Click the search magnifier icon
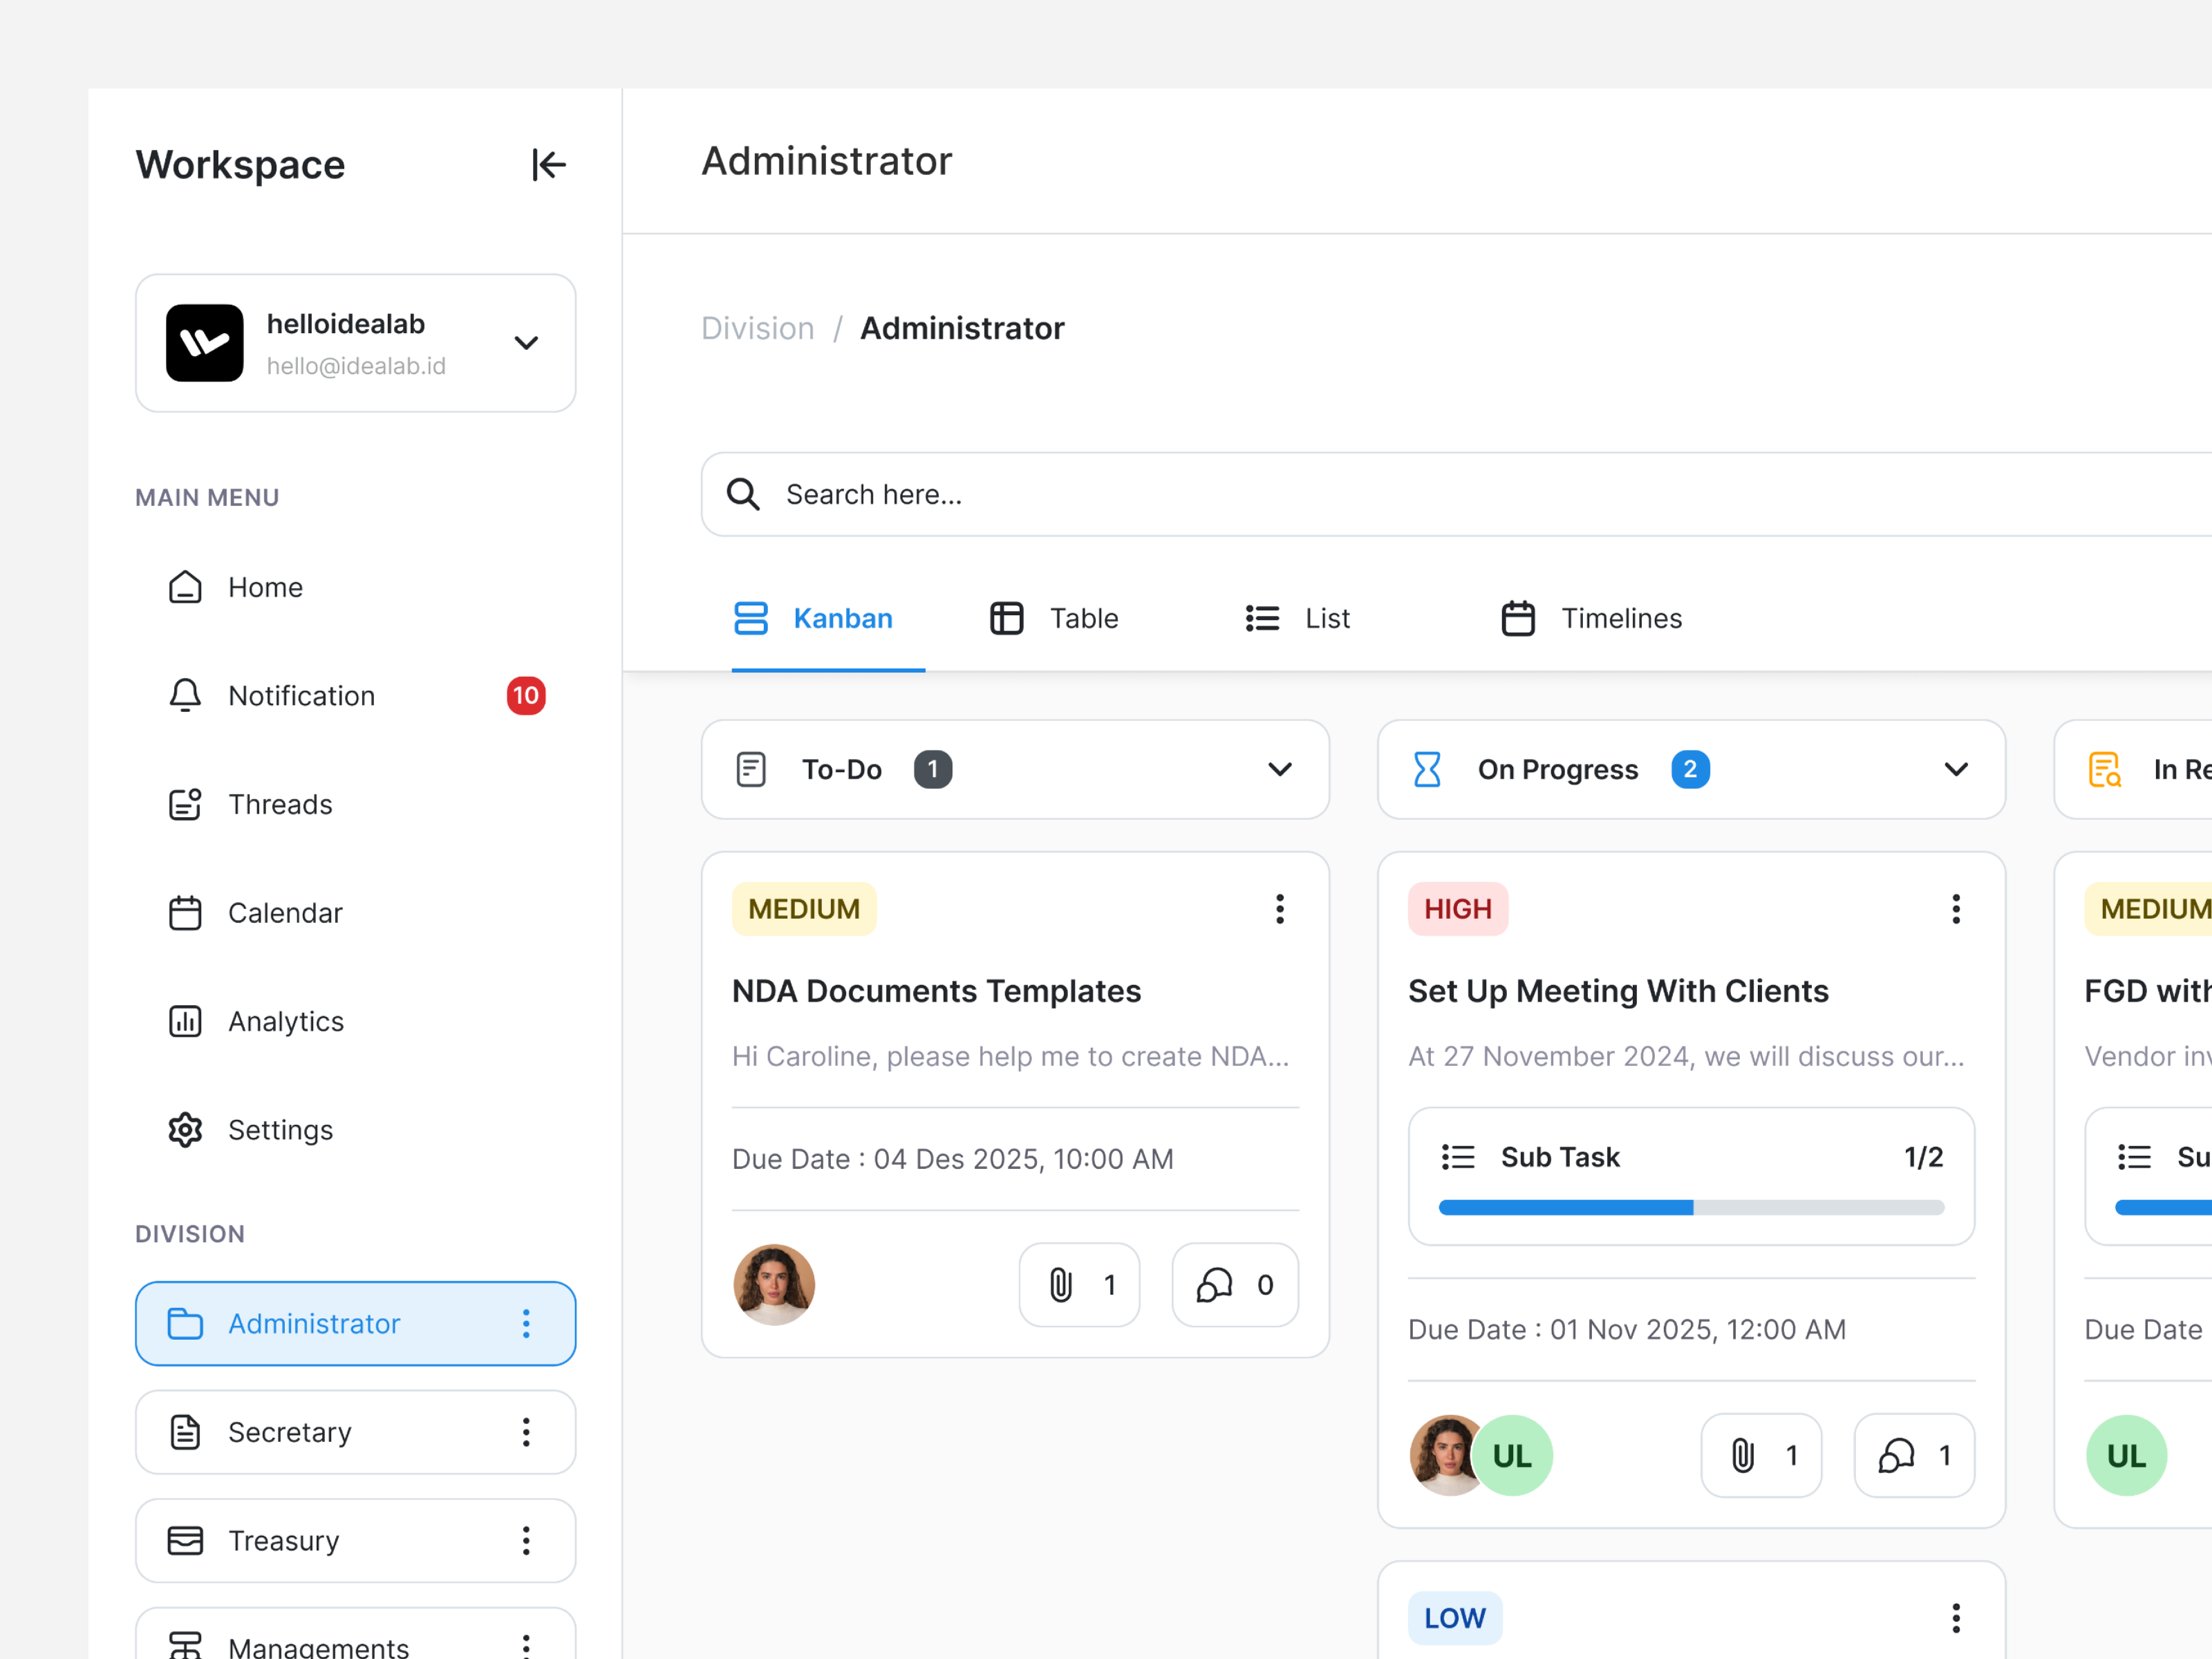Screen dimensions: 2212x1659 [743, 494]
